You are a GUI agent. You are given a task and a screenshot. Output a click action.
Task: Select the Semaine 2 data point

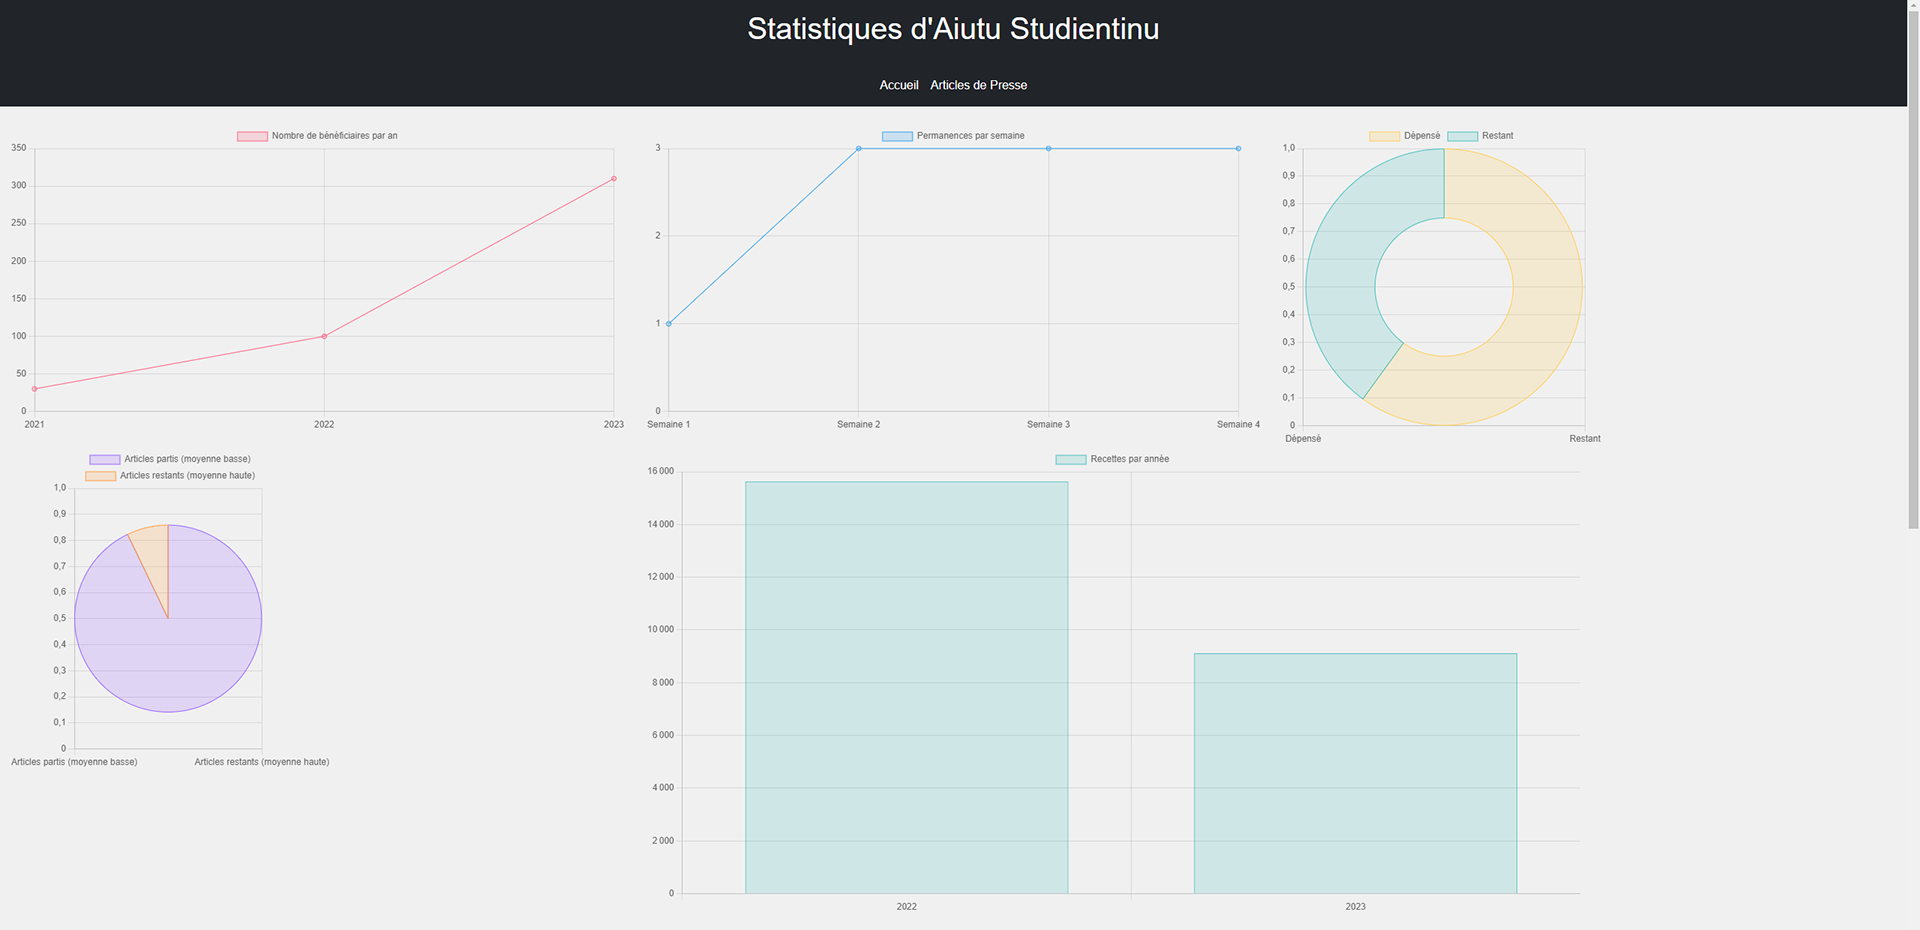point(859,149)
